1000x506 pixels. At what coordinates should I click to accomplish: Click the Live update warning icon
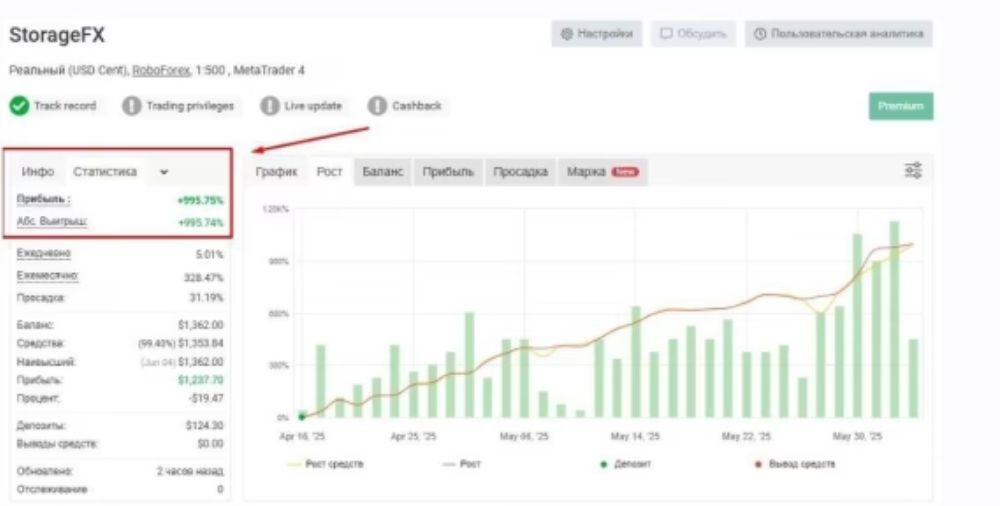(270, 105)
